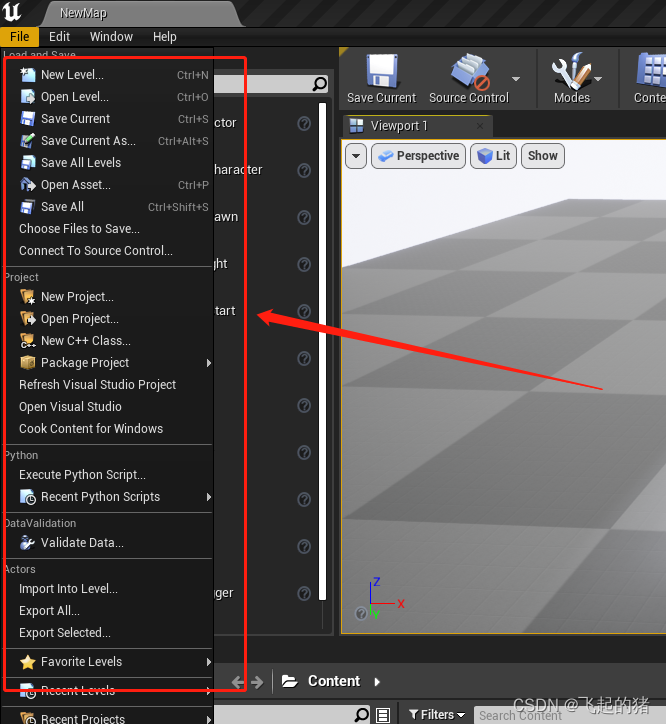Click the Save Current As icon
Viewport: 666px width, 724px height.
(x=28, y=141)
